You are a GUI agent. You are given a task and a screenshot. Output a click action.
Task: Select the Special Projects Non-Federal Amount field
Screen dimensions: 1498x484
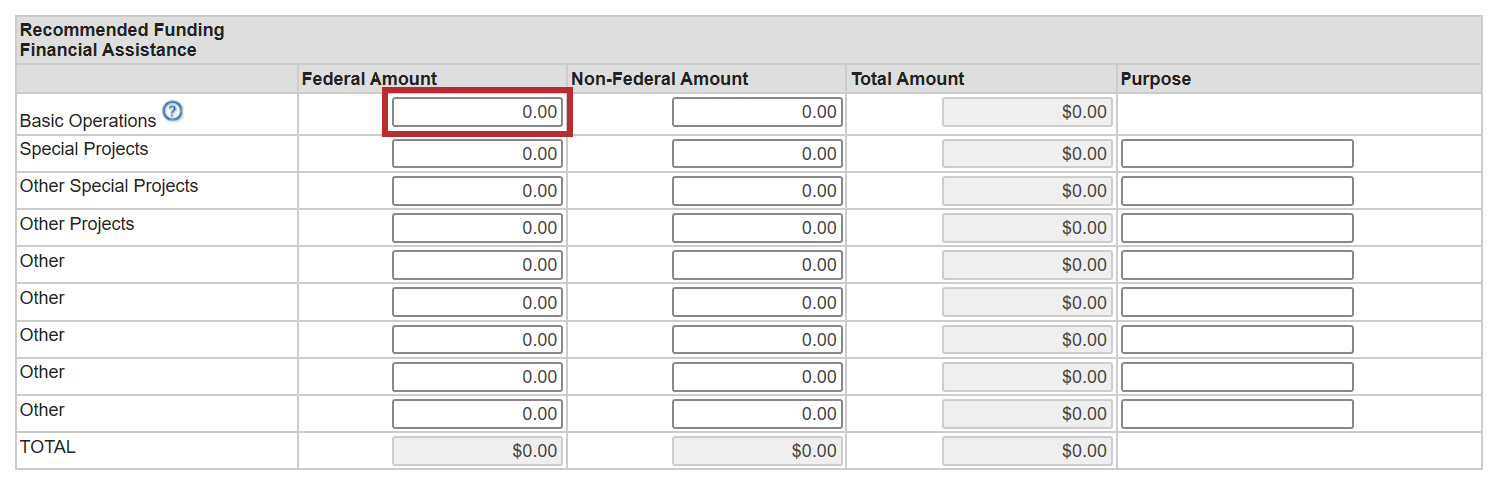[x=757, y=154]
